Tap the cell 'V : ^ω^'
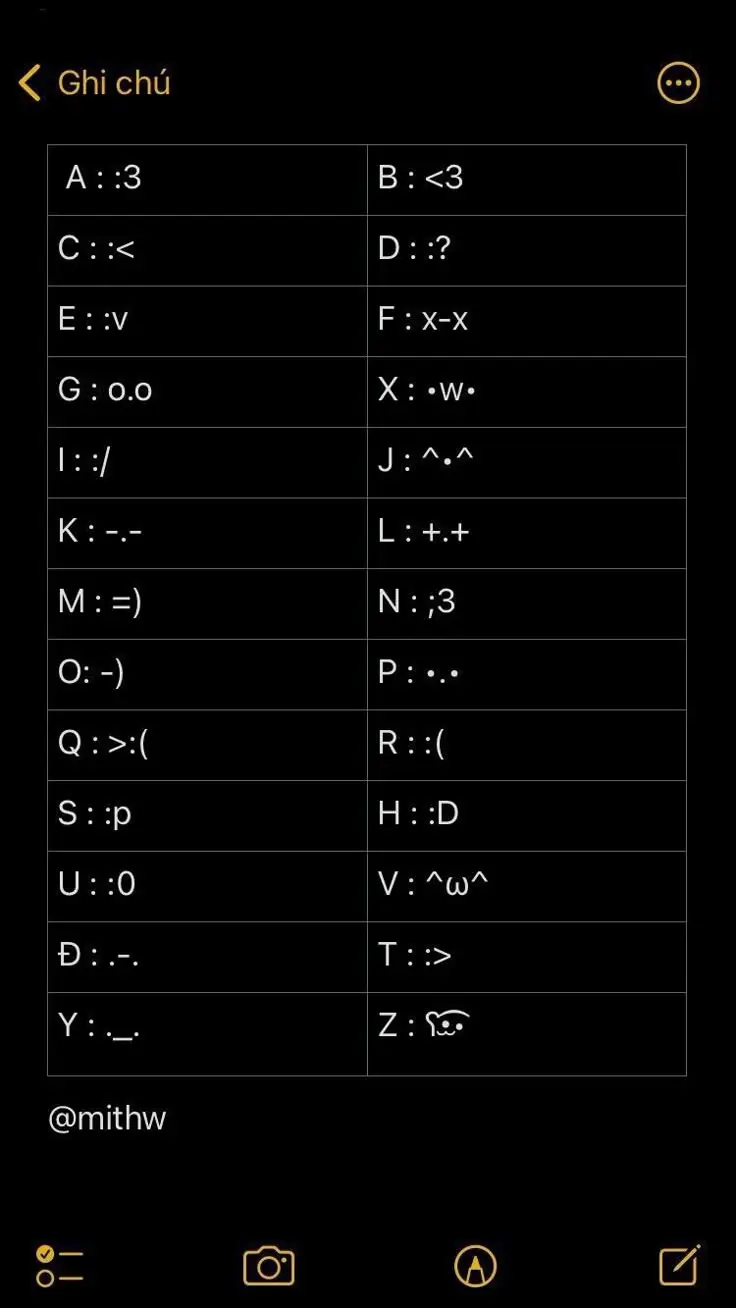The width and height of the screenshot is (736, 1308). (x=527, y=887)
